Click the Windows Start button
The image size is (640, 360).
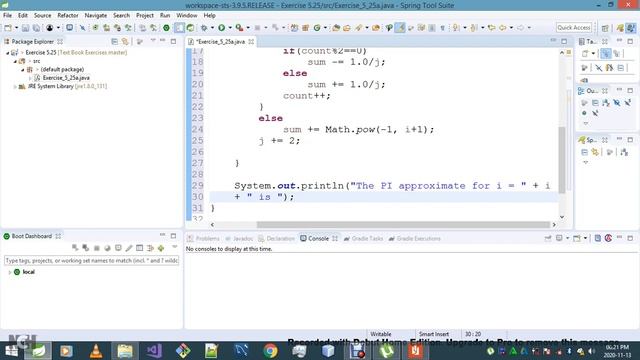(x=11, y=351)
